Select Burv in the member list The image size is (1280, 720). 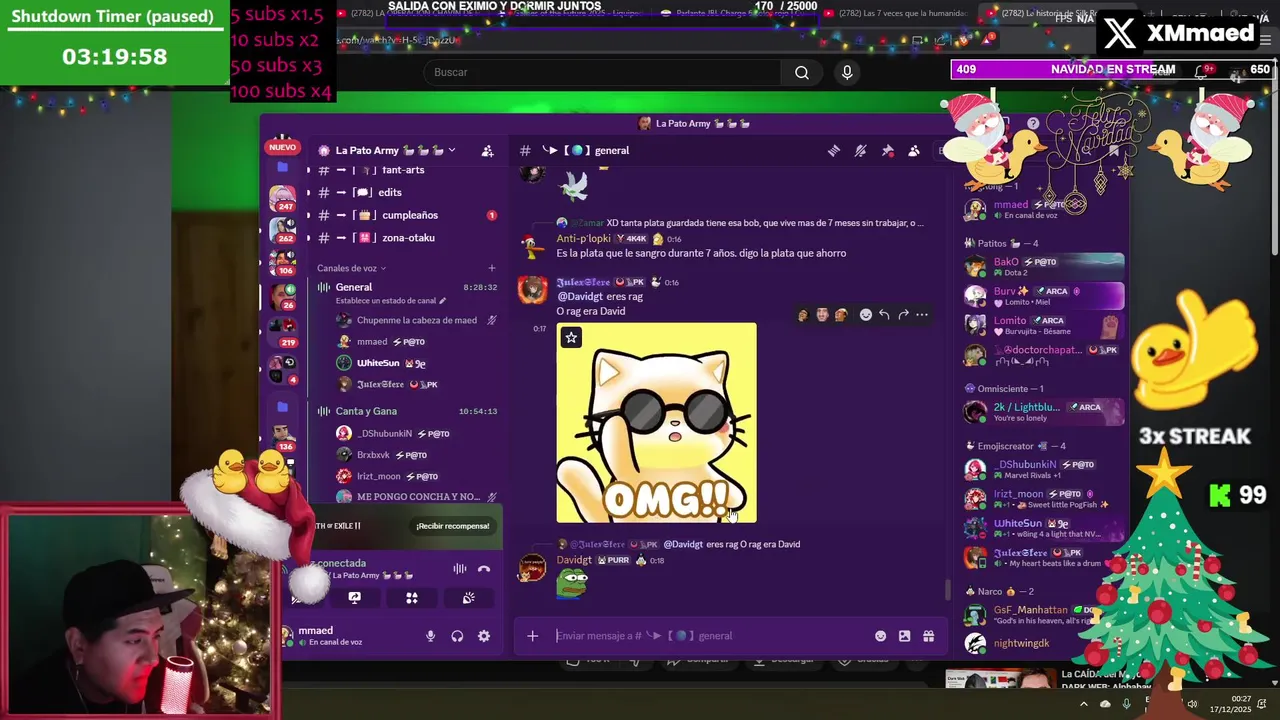pos(1043,296)
